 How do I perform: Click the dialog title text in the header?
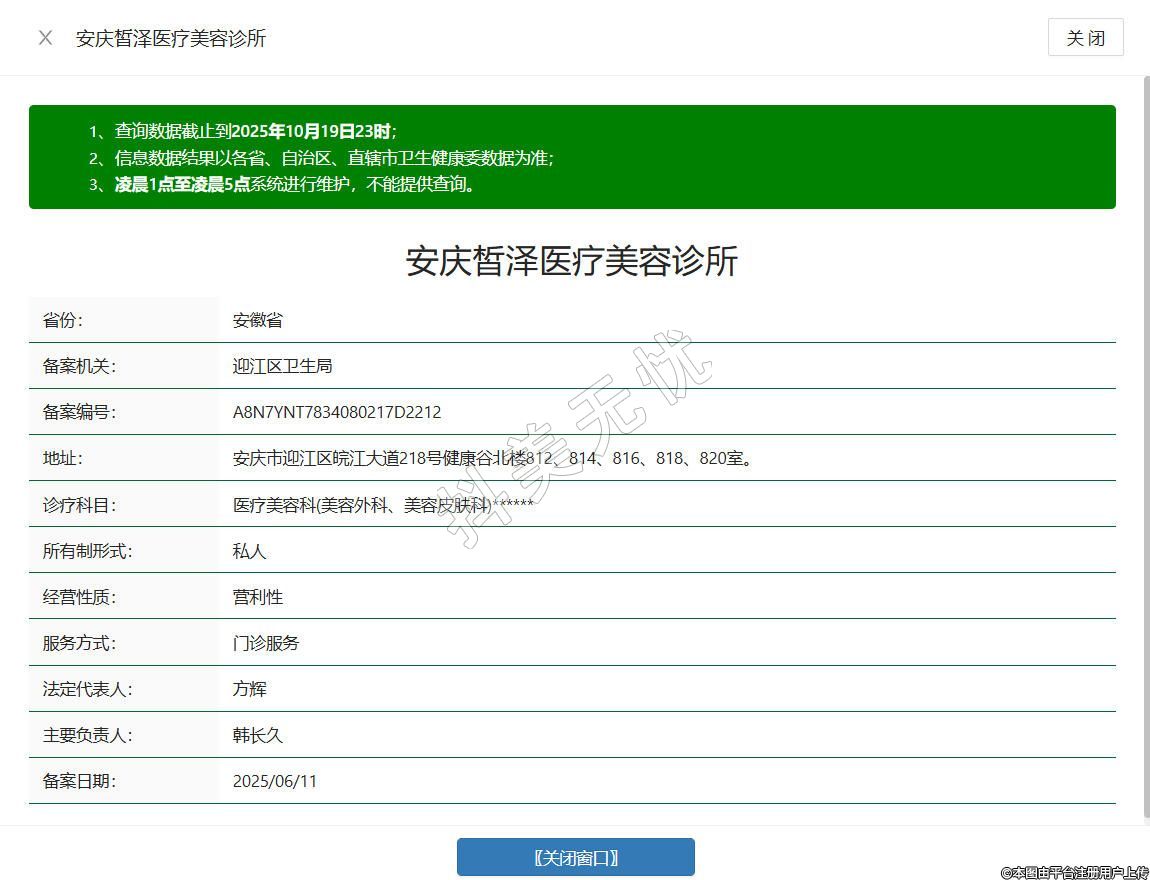pos(171,38)
